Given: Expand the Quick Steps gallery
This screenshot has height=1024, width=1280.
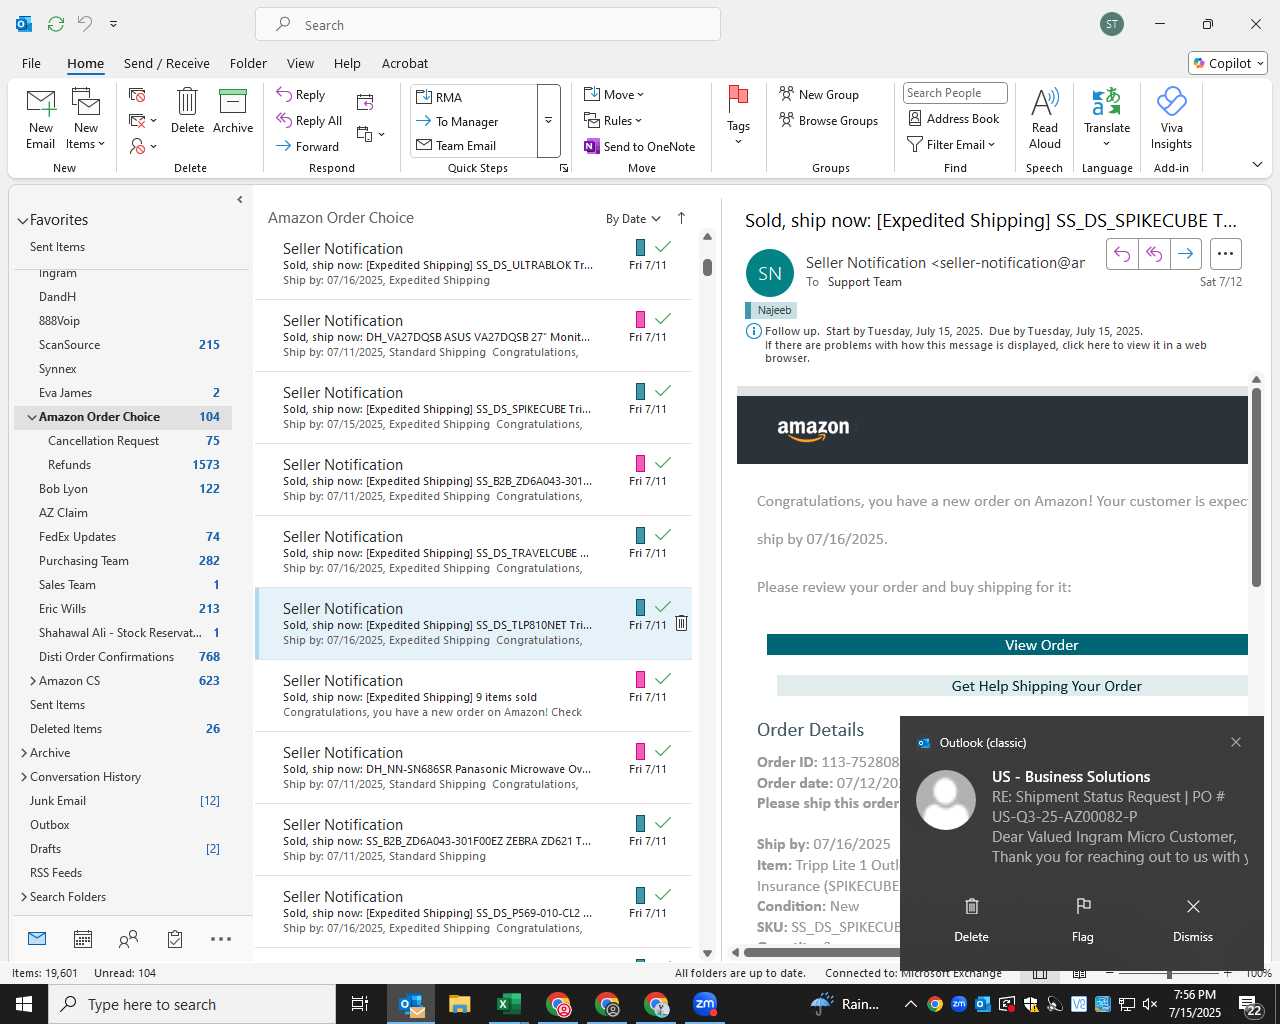Looking at the screenshot, I should [x=548, y=121].
